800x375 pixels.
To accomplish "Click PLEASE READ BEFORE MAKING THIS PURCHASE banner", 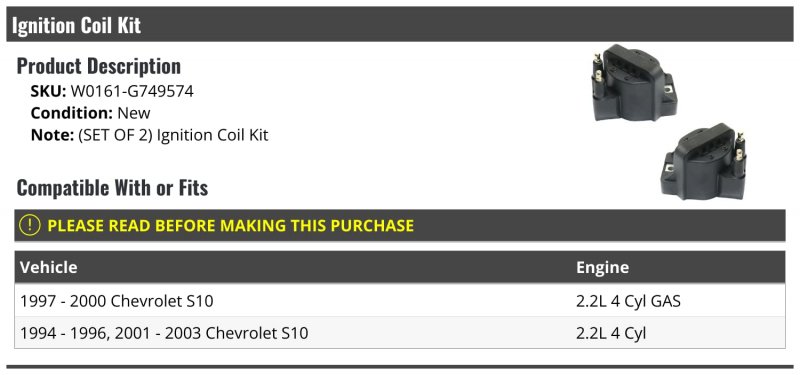I will click(x=399, y=226).
